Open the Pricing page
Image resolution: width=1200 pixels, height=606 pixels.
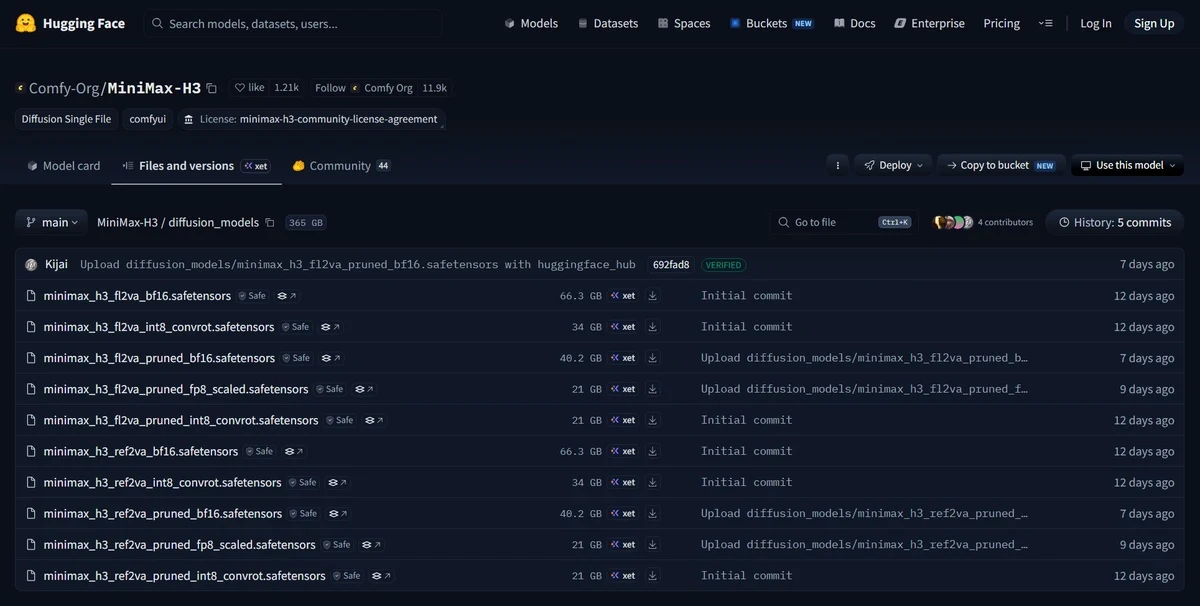[x=1002, y=23]
